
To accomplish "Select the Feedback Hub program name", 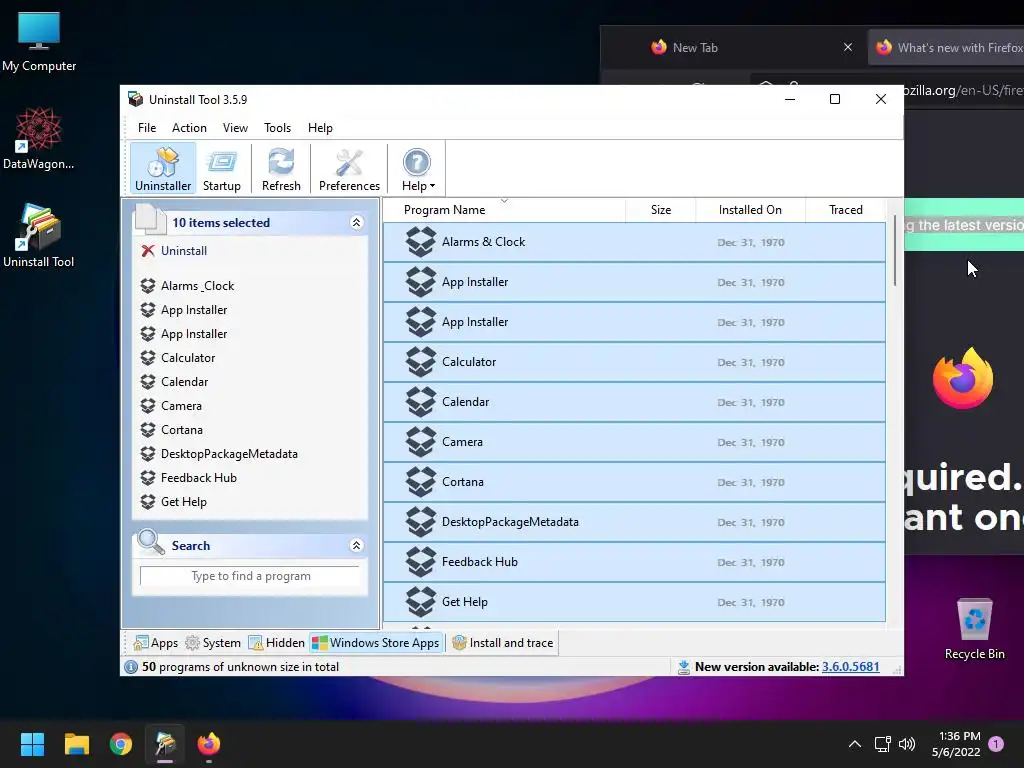I will coord(479,562).
